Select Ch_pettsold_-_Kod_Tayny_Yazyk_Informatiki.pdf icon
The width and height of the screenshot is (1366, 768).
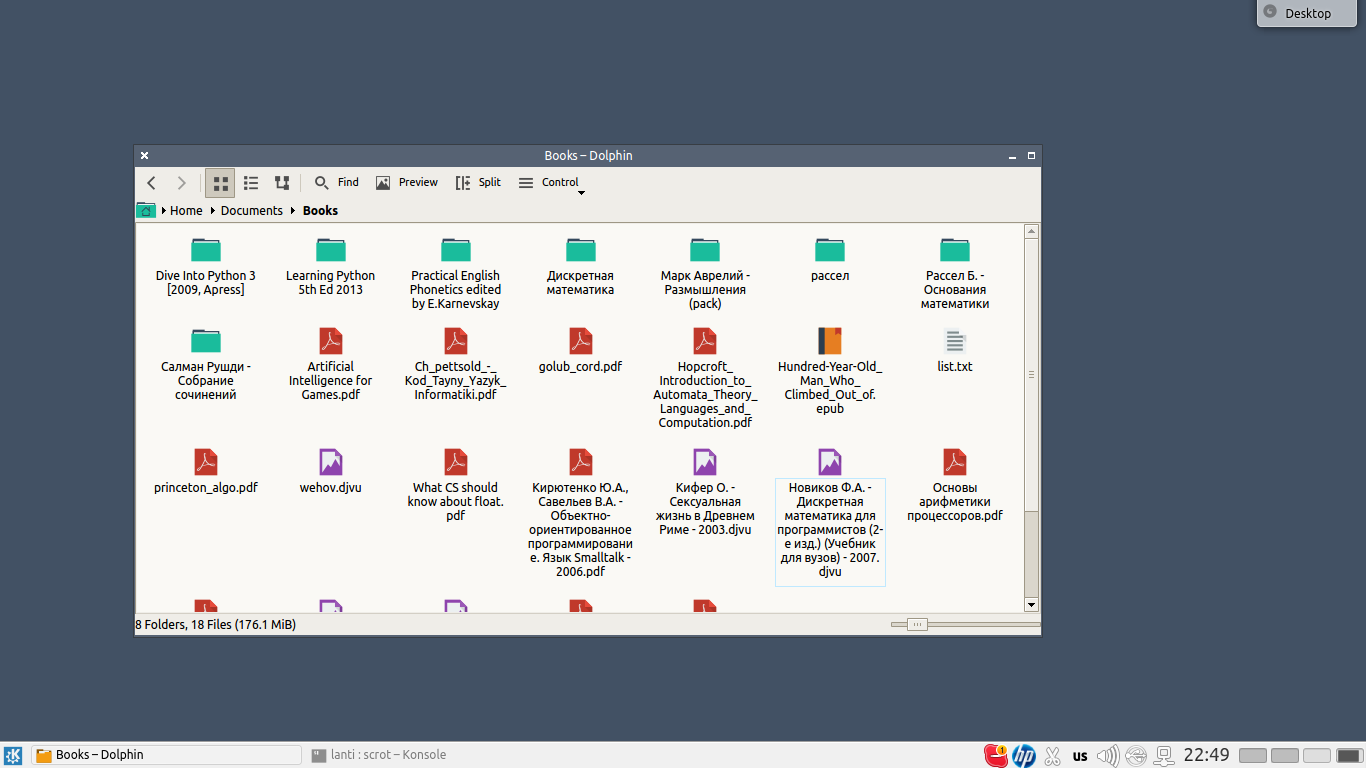coord(456,341)
